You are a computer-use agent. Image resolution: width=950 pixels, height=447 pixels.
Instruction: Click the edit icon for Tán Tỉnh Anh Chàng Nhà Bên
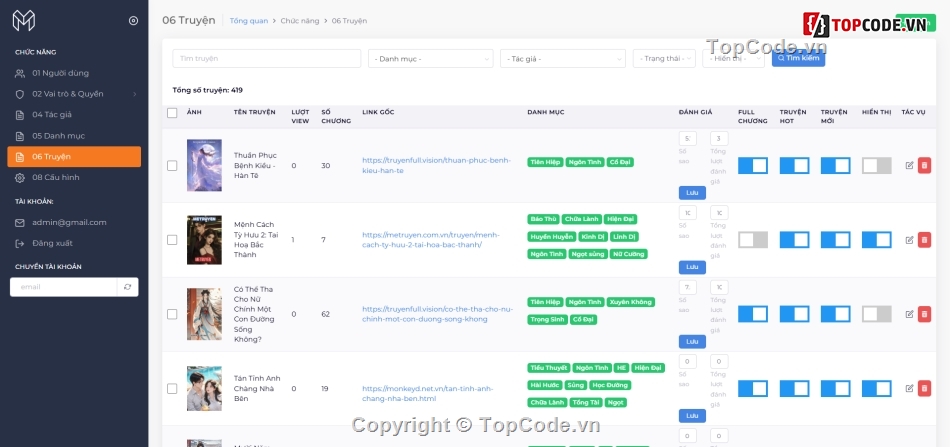[909, 388]
